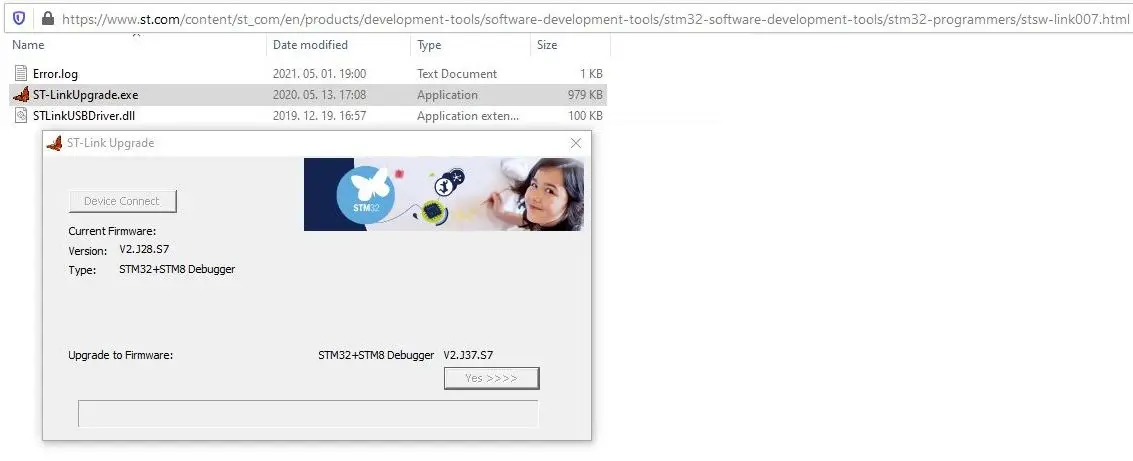Sort files by the Name column header
The image size is (1133, 461).
28,45
